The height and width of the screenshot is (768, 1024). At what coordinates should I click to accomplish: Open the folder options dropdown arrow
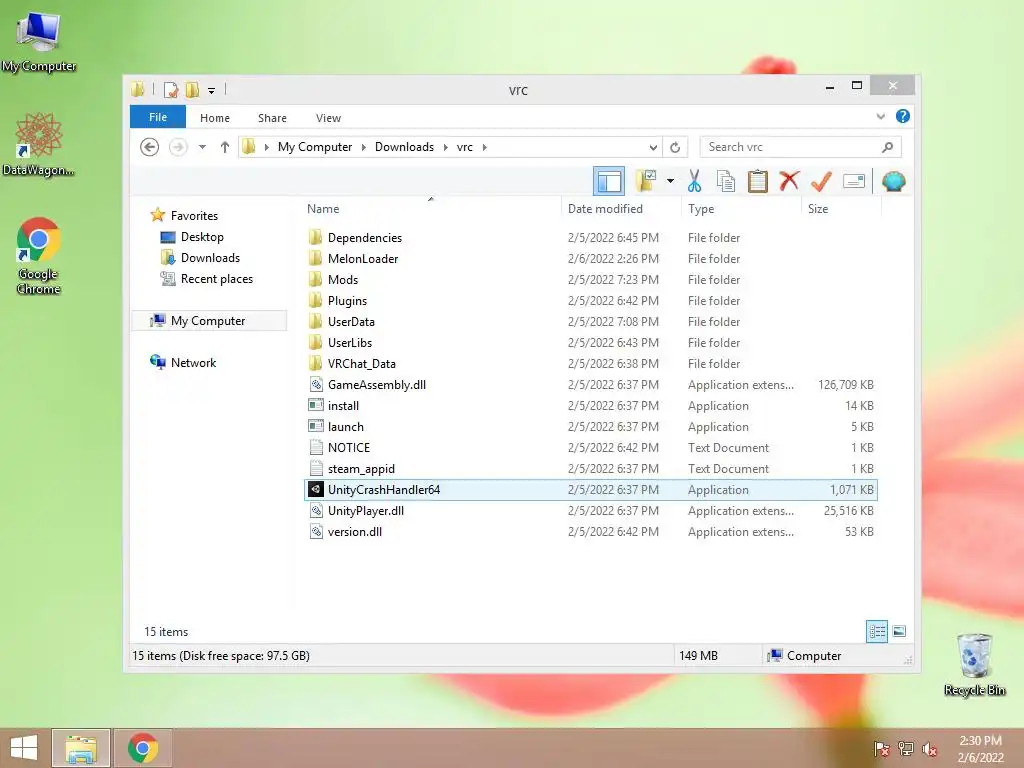670,181
